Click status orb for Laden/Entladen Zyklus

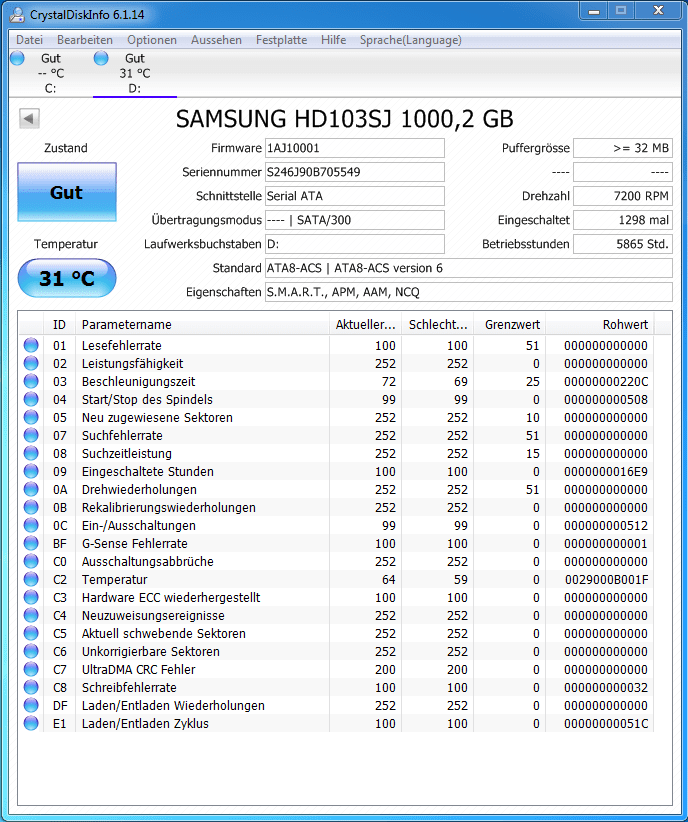pos(31,723)
